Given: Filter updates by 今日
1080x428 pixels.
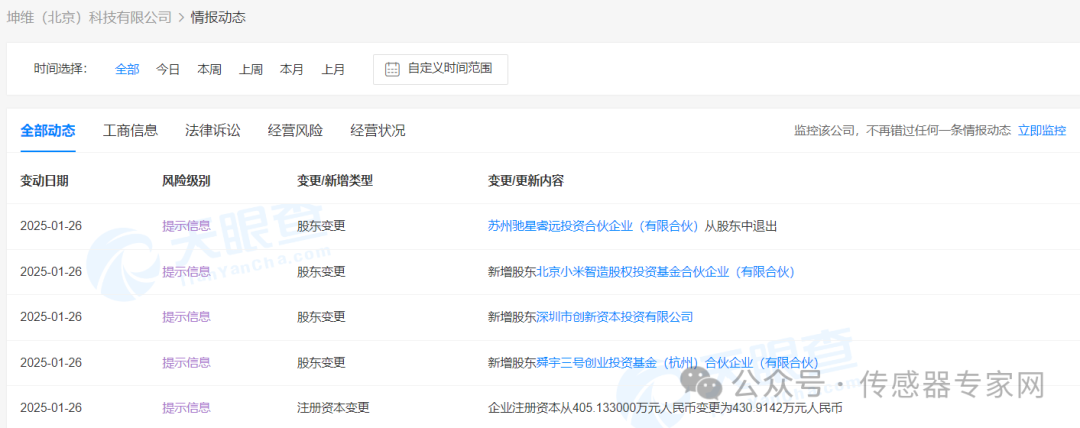Looking at the screenshot, I should (168, 69).
